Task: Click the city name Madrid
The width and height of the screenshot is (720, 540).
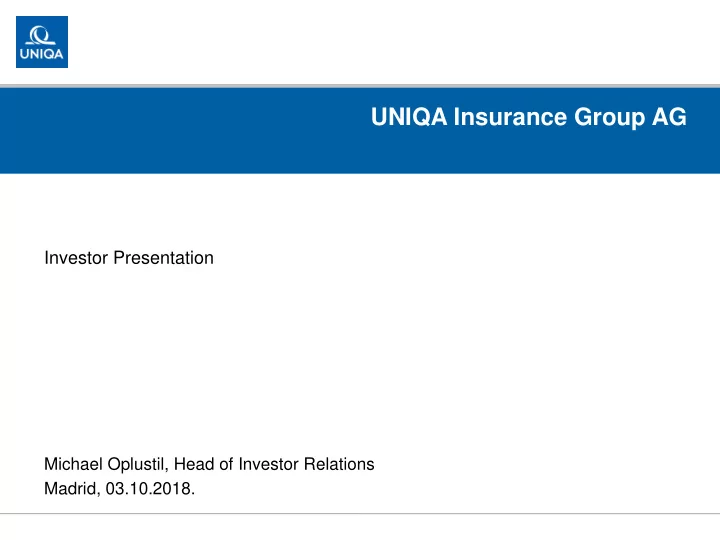Action: 70,488
